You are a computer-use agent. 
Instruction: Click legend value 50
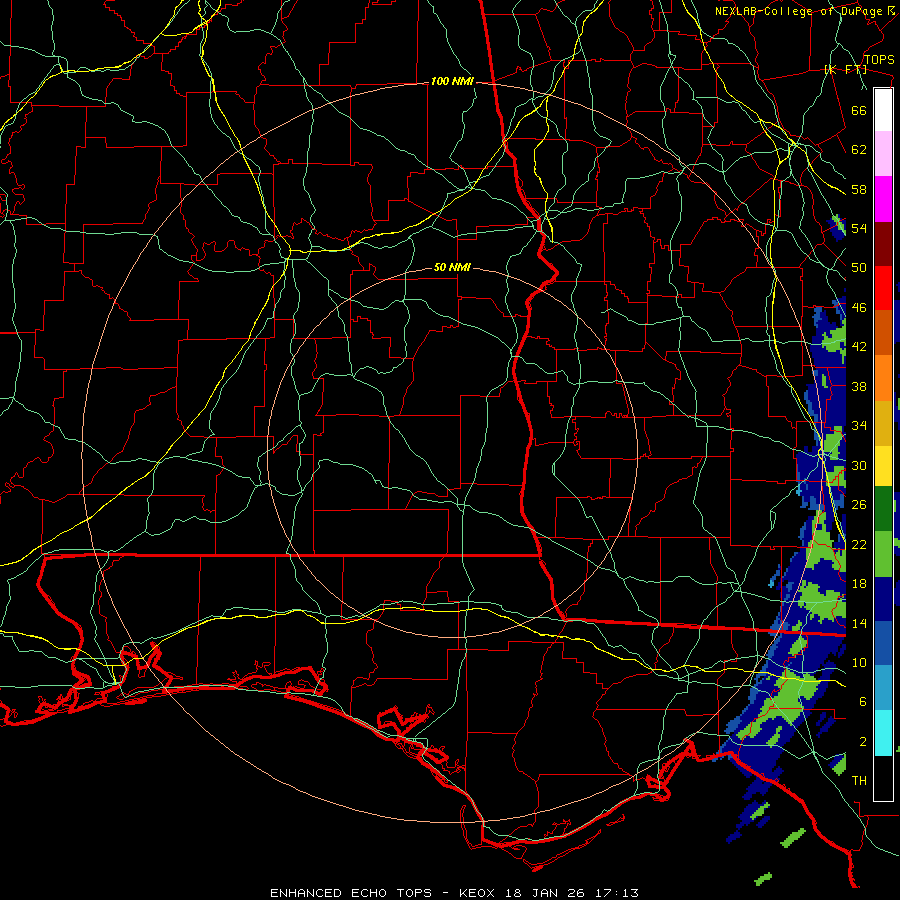click(x=859, y=268)
